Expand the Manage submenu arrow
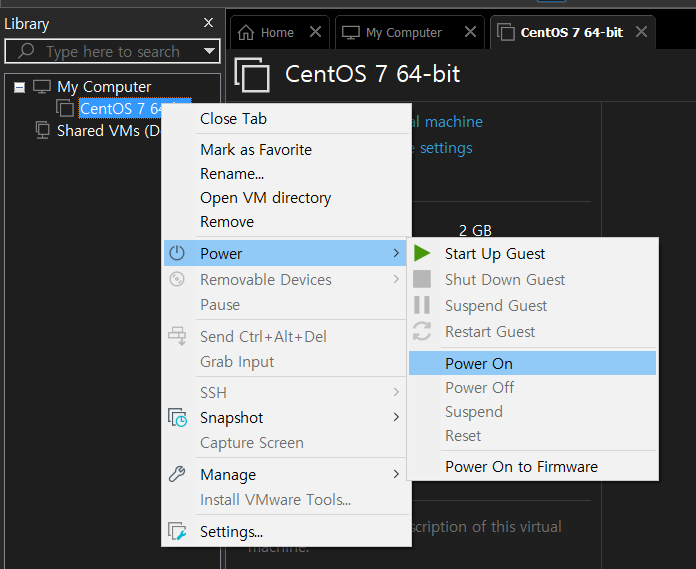Screen dimensions: 696x569 click(x=396, y=474)
